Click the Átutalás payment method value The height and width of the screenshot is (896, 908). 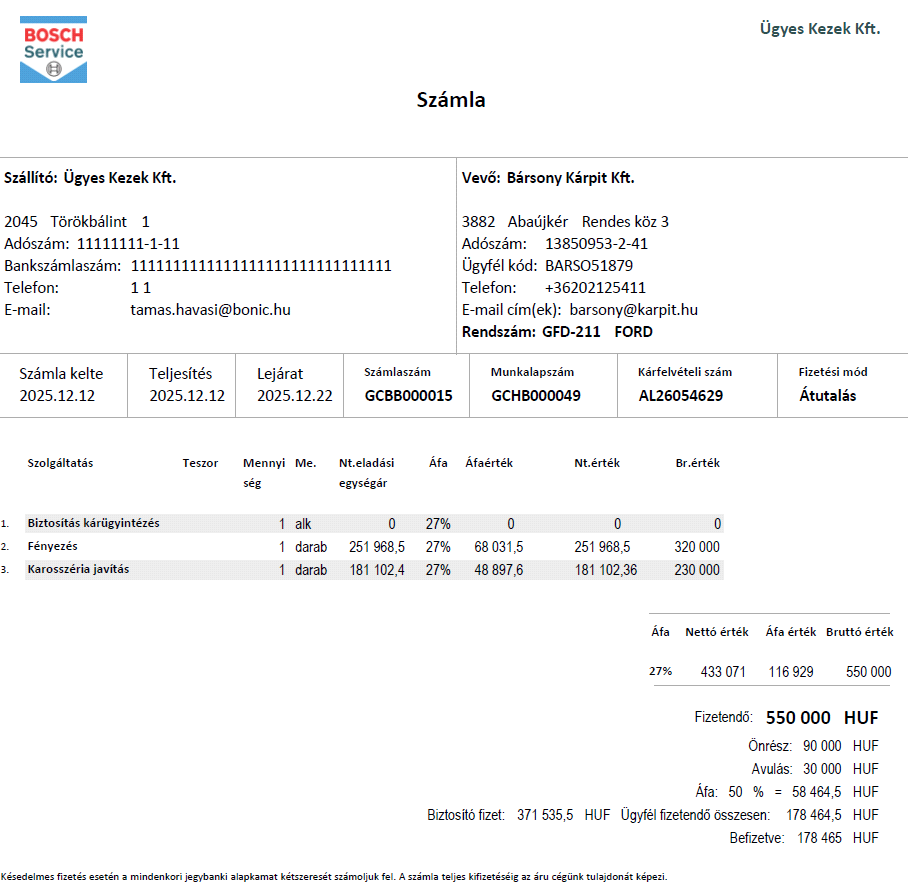828,396
